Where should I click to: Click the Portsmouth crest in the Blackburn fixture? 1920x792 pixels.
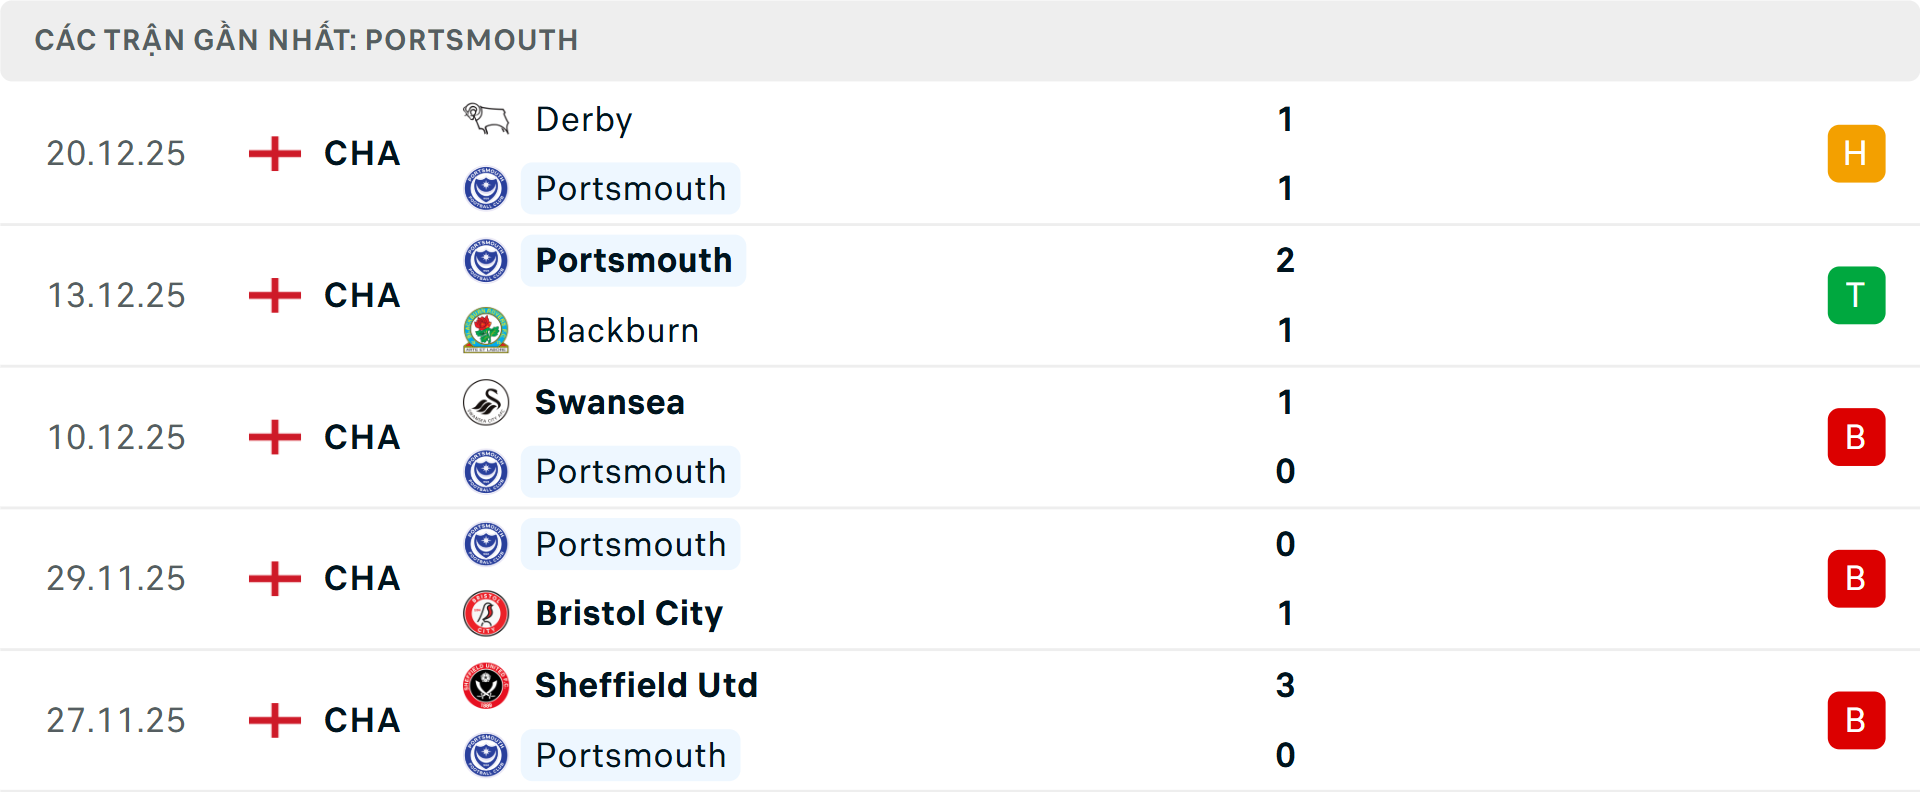click(x=486, y=260)
